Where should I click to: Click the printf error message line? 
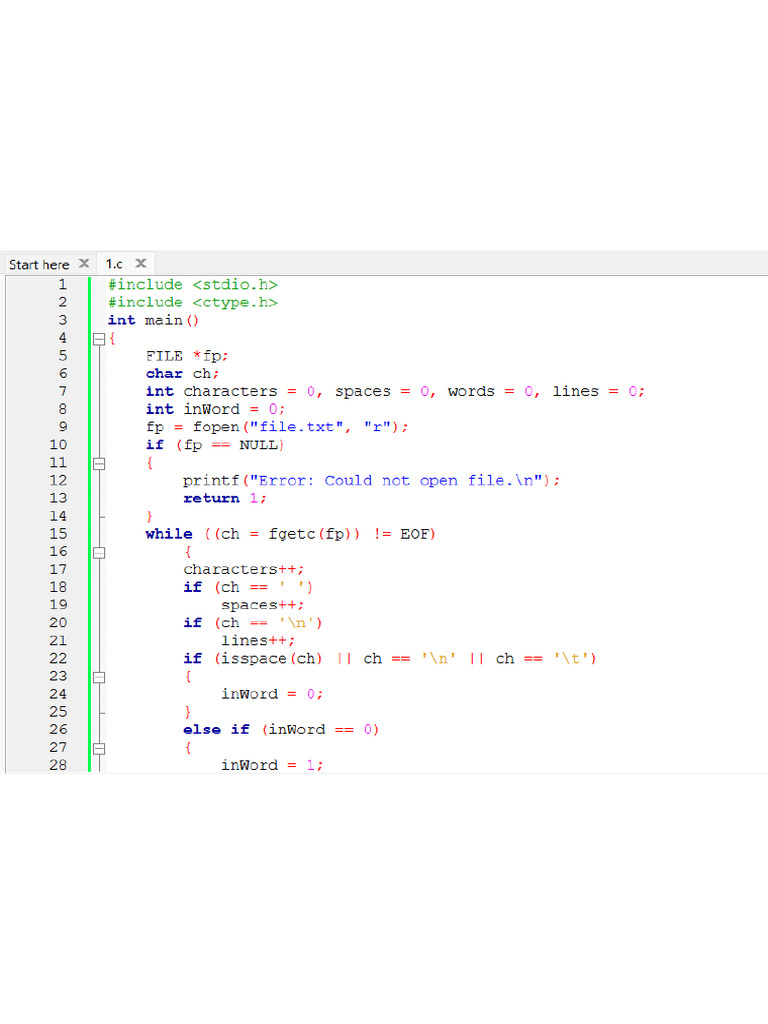(x=372, y=481)
